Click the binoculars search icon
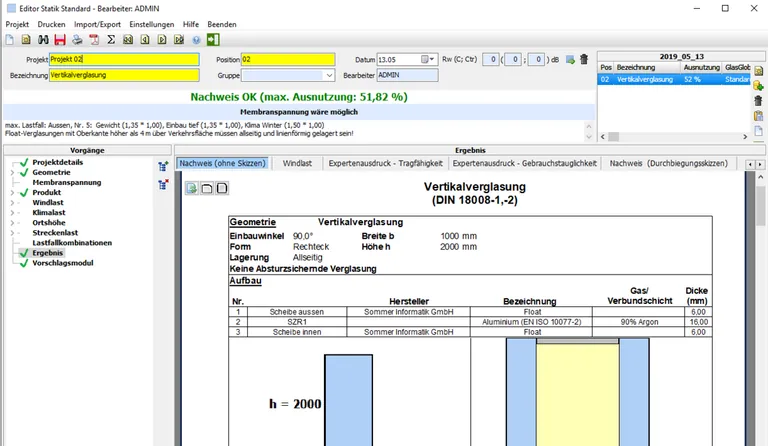 pyautogui.click(x=43, y=40)
